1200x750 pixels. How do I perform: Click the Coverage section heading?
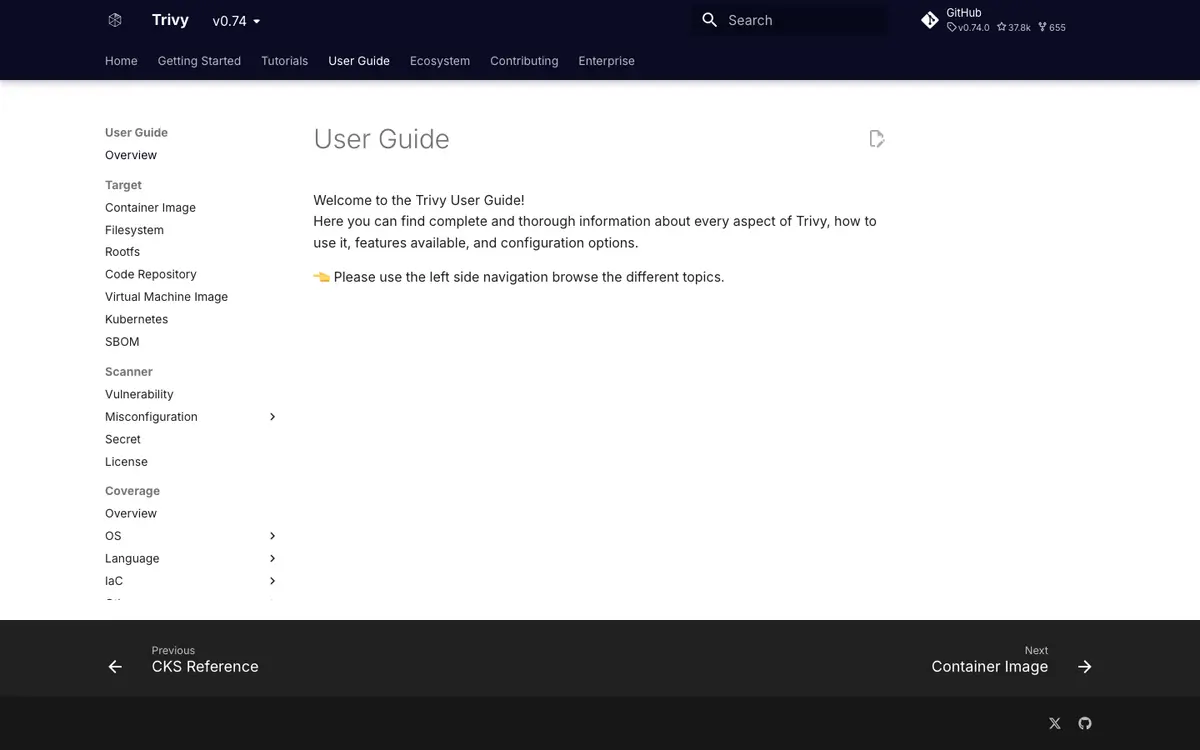tap(132, 491)
